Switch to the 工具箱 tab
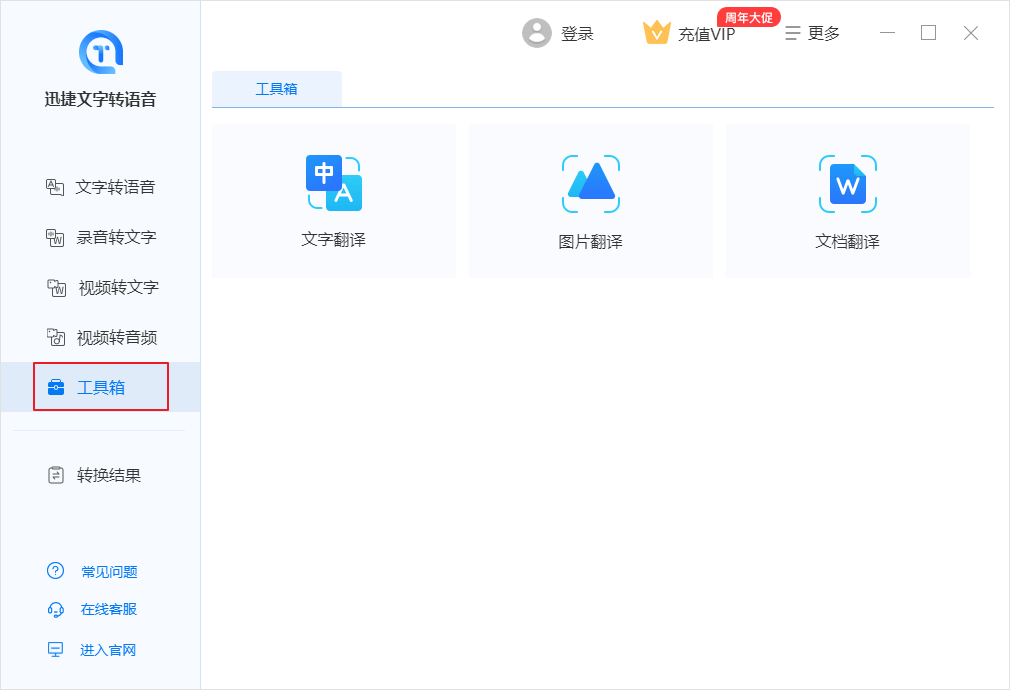 pos(277,88)
